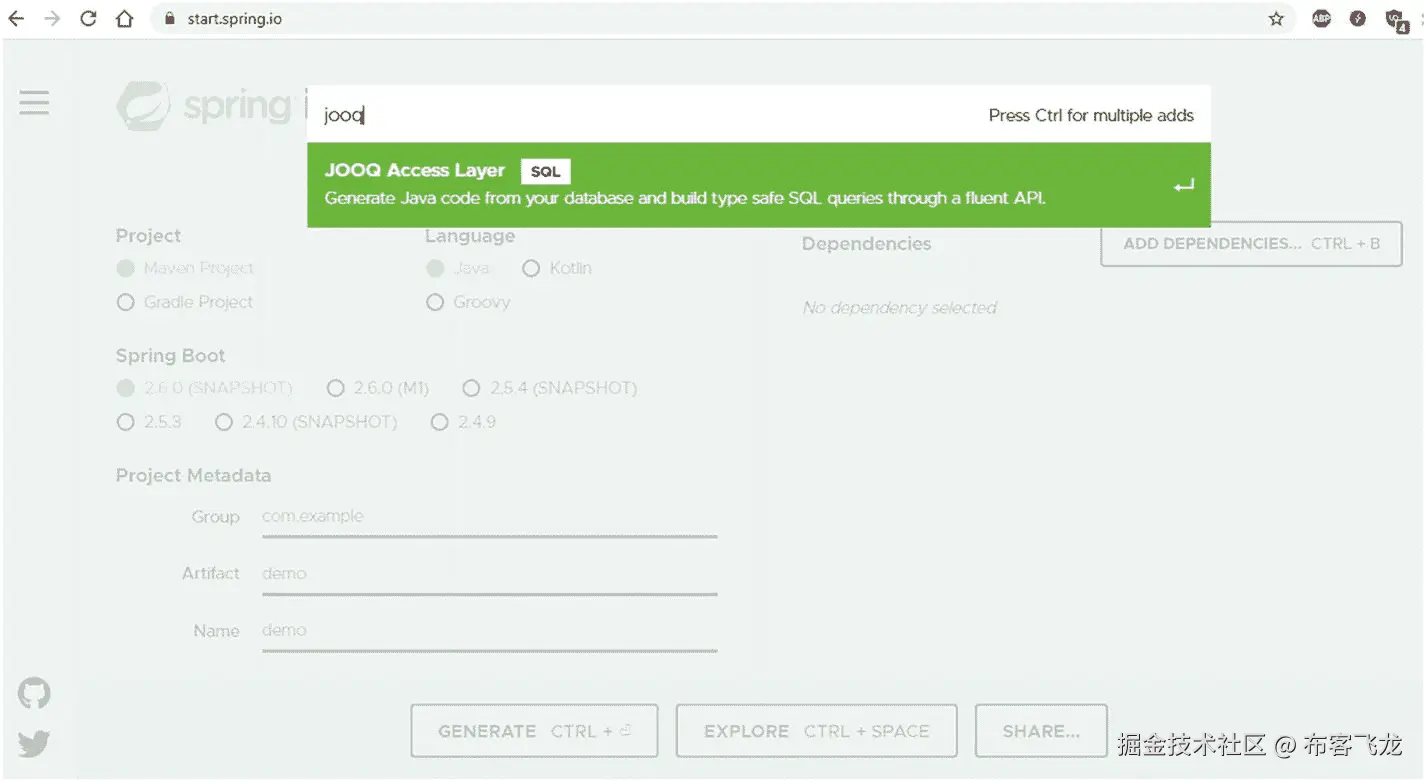Click the round dark extension icon
This screenshot has height=781, width=1425.
(1358, 18)
